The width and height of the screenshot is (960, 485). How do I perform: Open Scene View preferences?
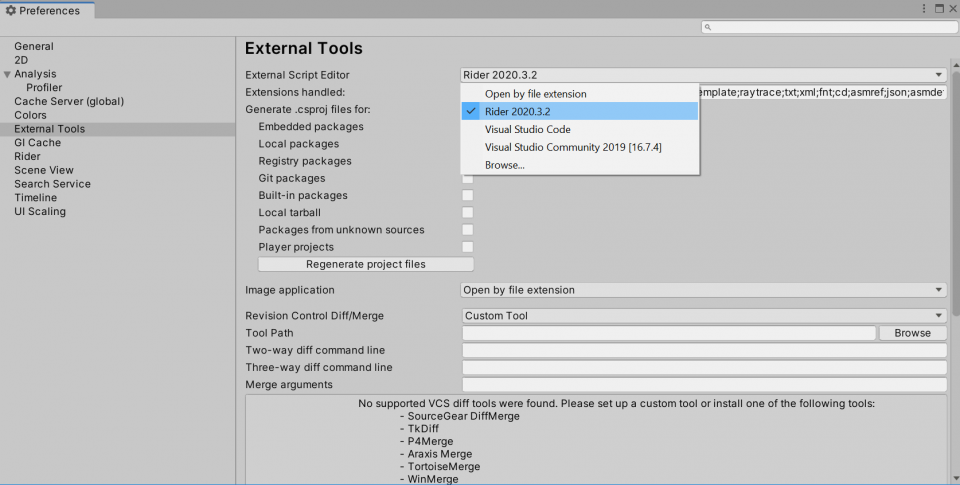pyautogui.click(x=43, y=170)
